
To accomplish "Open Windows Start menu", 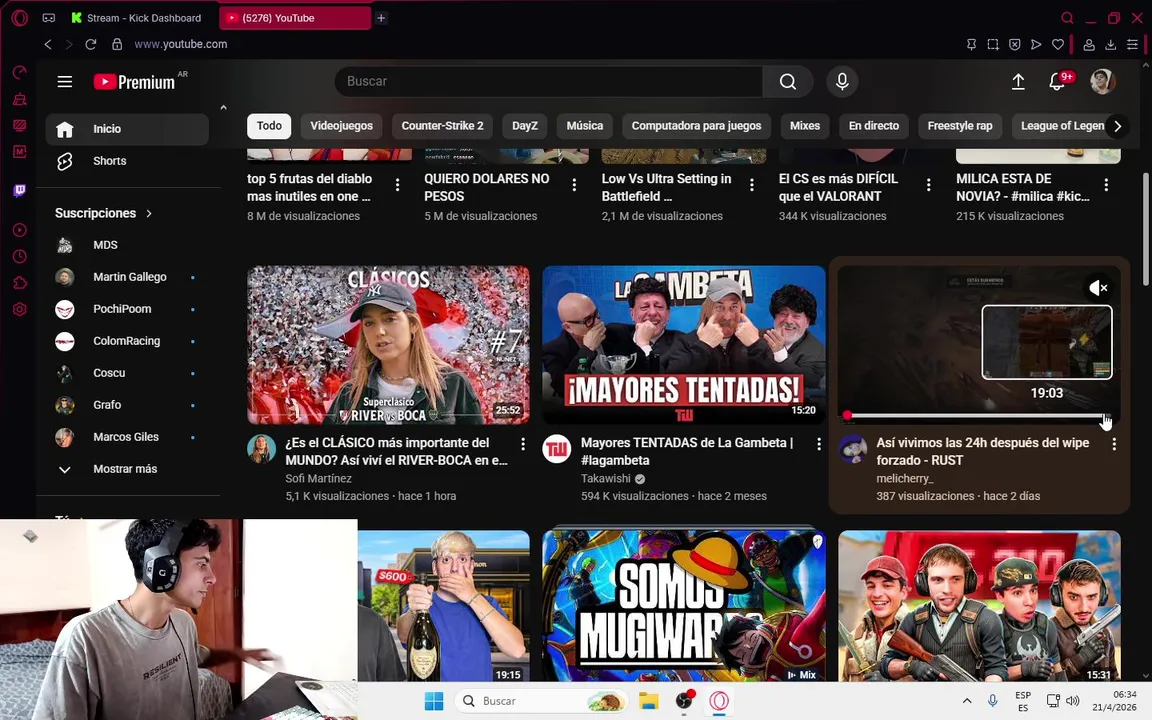I will click(x=434, y=702).
